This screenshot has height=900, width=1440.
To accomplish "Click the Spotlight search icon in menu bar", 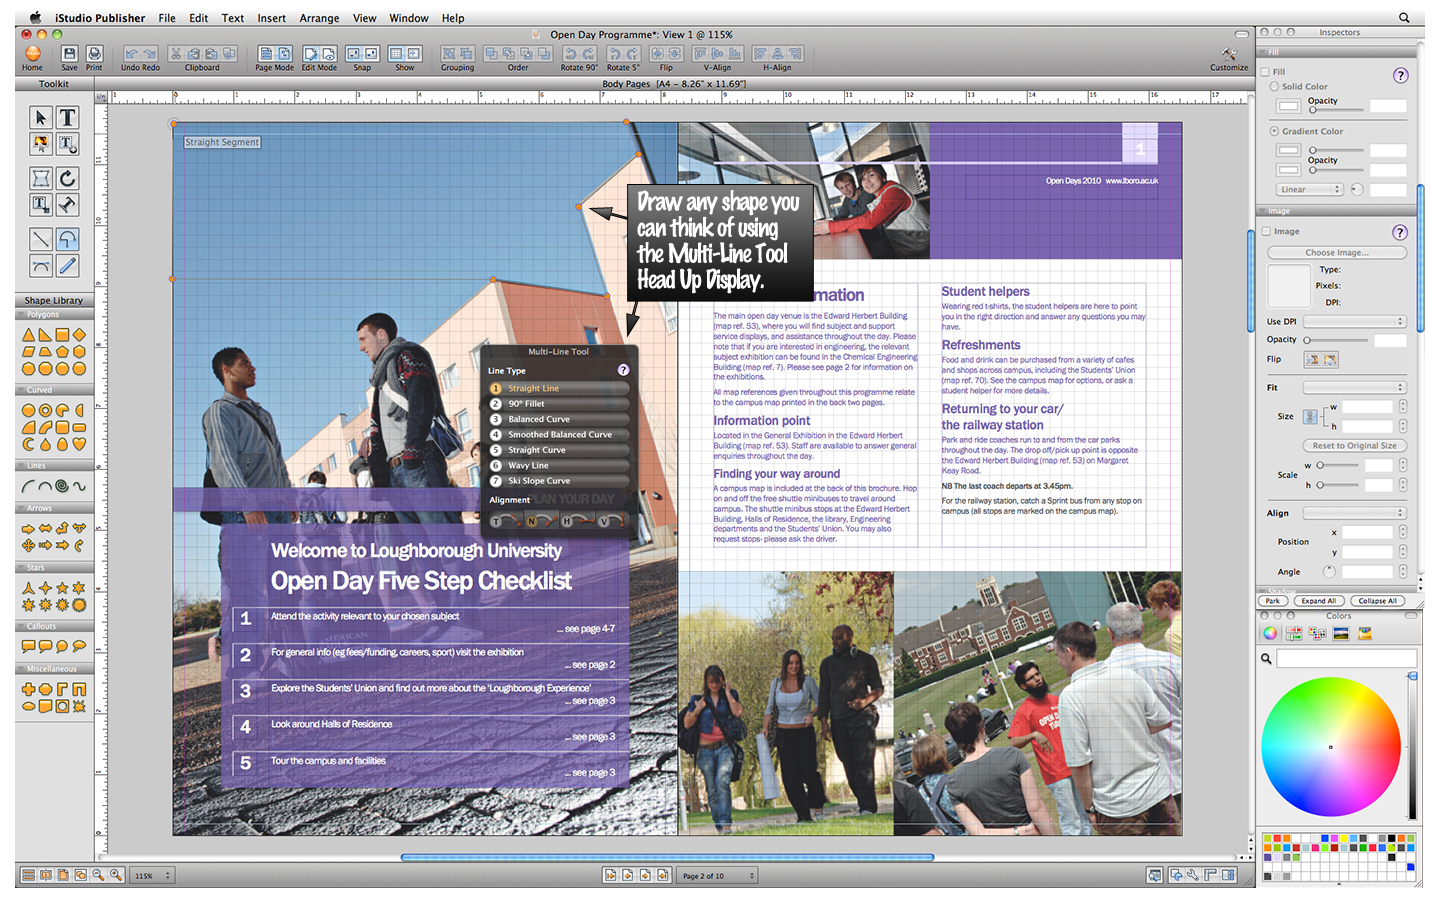I will [x=1404, y=17].
